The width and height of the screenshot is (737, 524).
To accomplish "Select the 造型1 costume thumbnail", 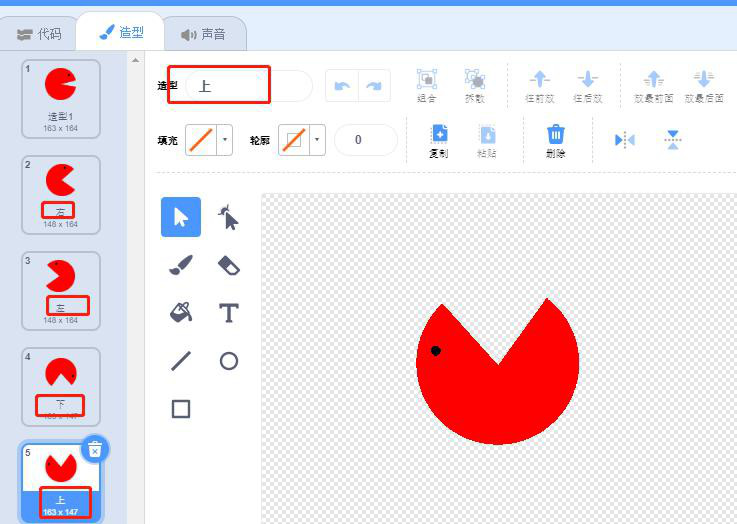I will pos(61,97).
